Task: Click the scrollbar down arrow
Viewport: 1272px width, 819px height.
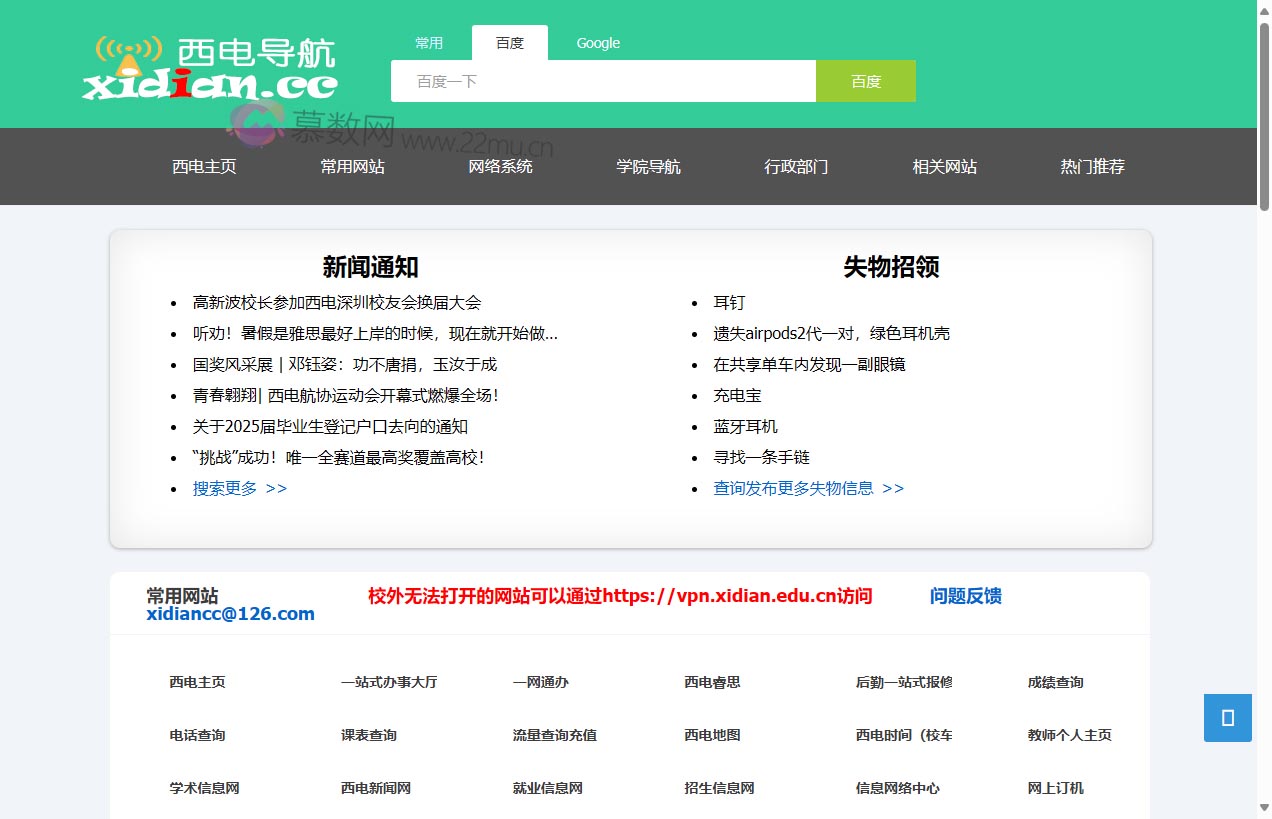Action: (x=1264, y=808)
